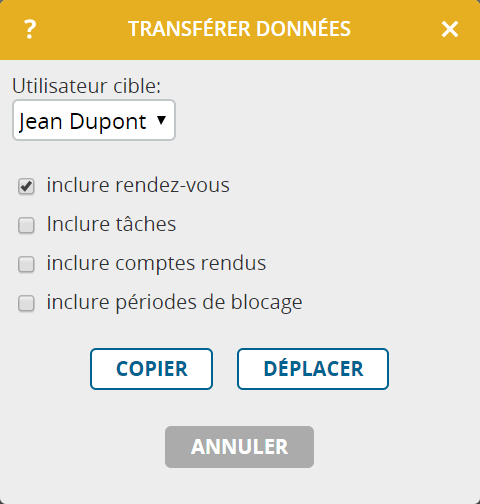Click the "inclure rendez-vous" label text
This screenshot has height=504, width=480.
click(138, 185)
